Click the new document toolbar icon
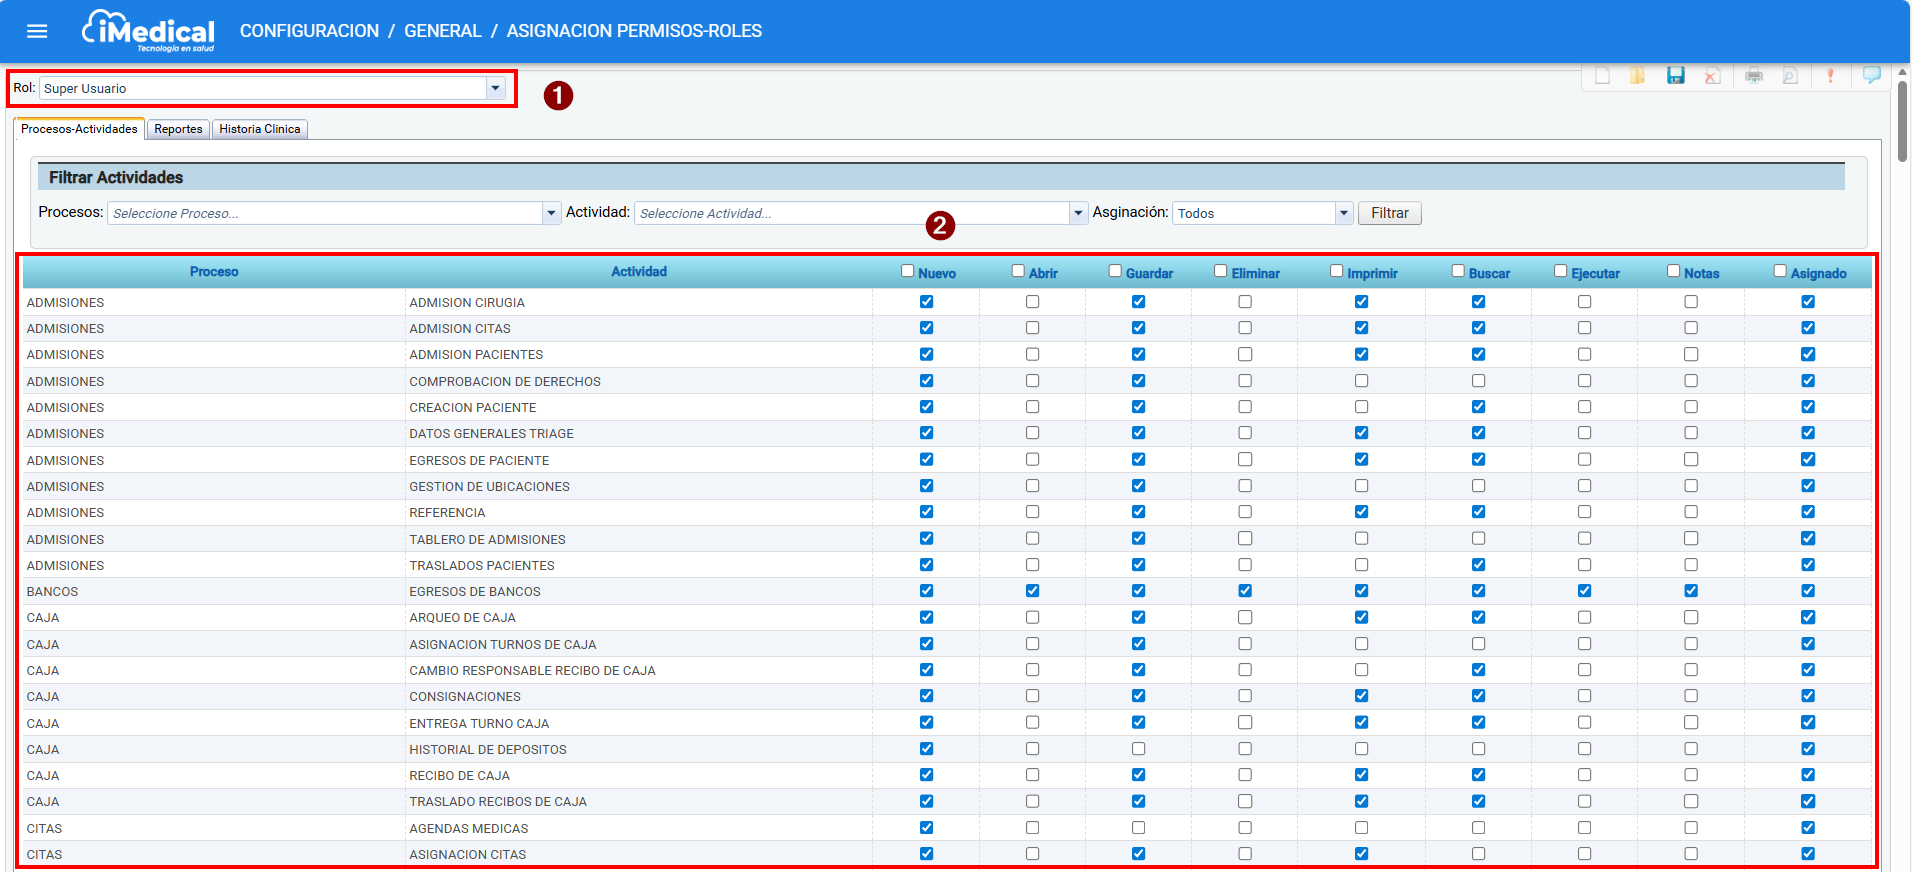The width and height of the screenshot is (1912, 872). 1602,76
